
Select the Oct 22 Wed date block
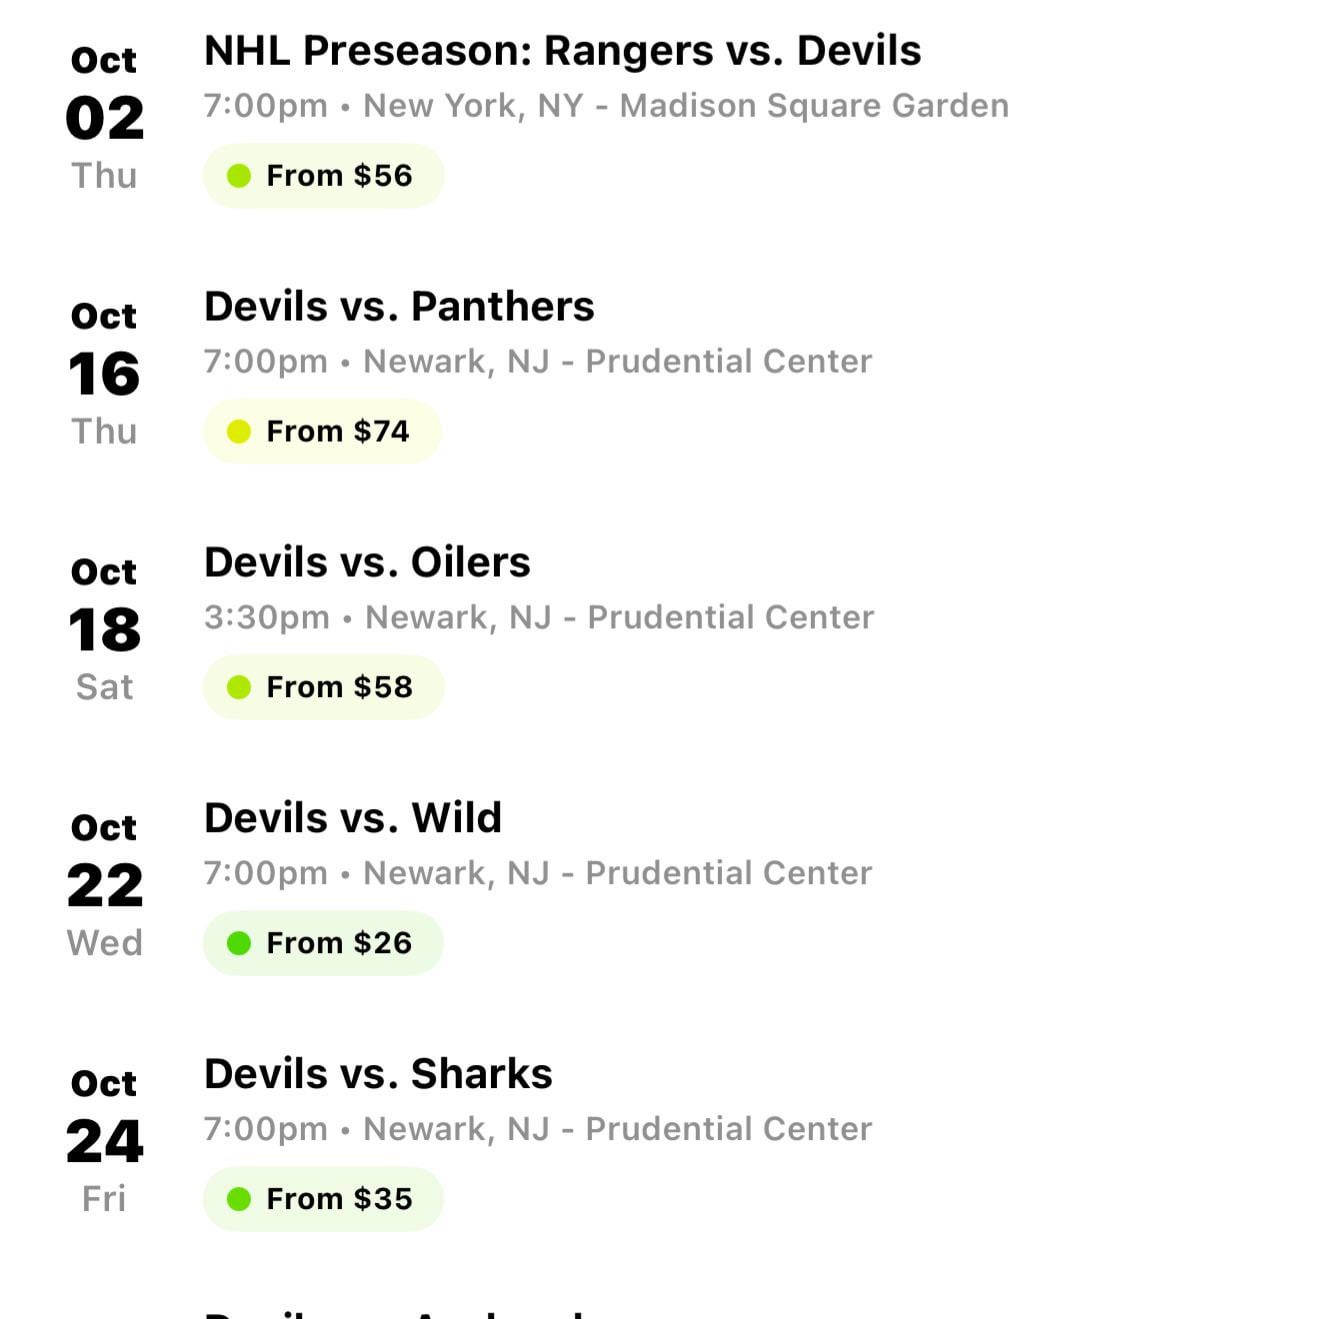(105, 886)
